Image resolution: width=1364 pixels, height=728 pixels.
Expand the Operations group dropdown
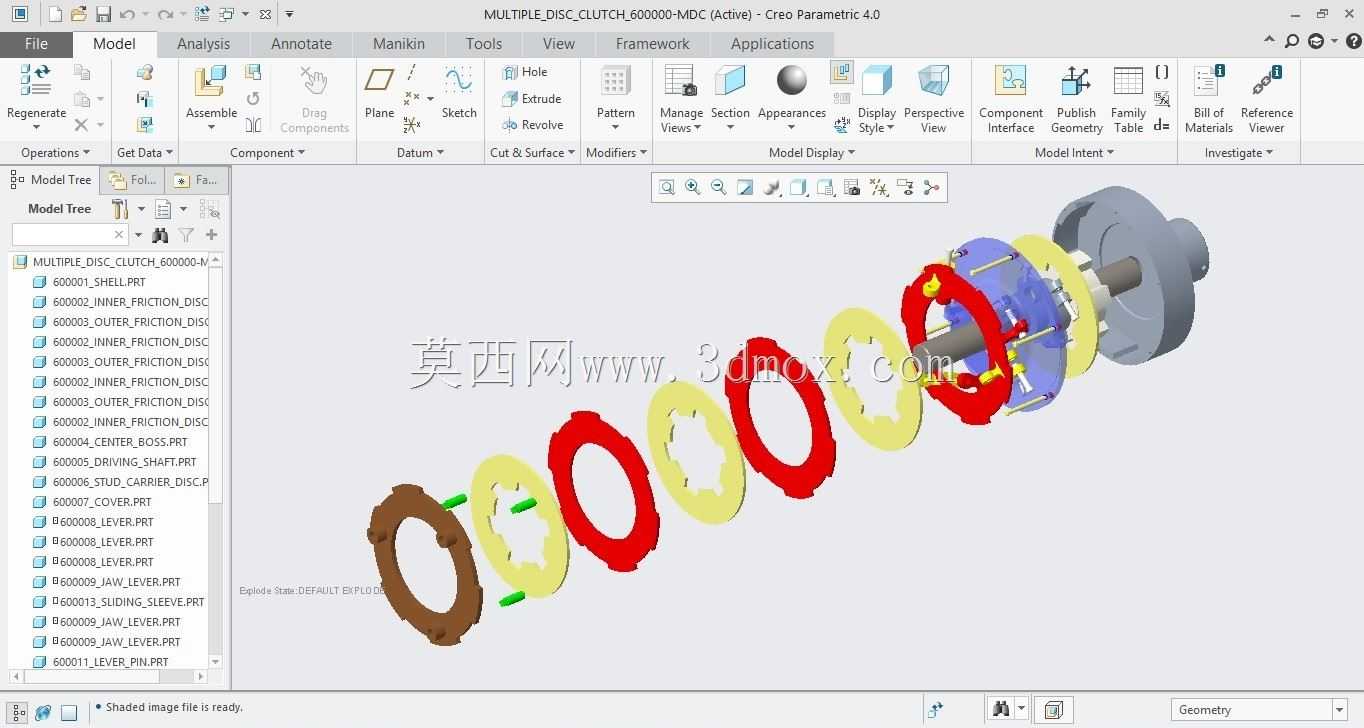[55, 153]
